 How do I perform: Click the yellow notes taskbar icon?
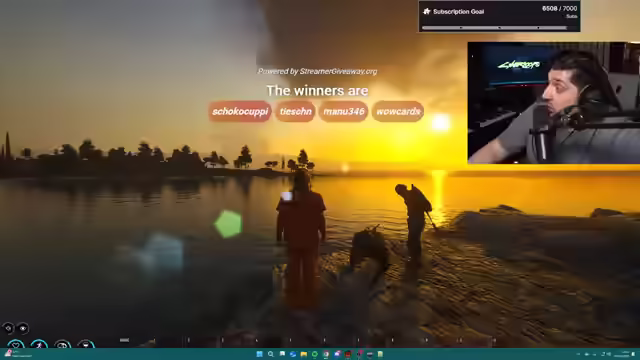click(380, 354)
